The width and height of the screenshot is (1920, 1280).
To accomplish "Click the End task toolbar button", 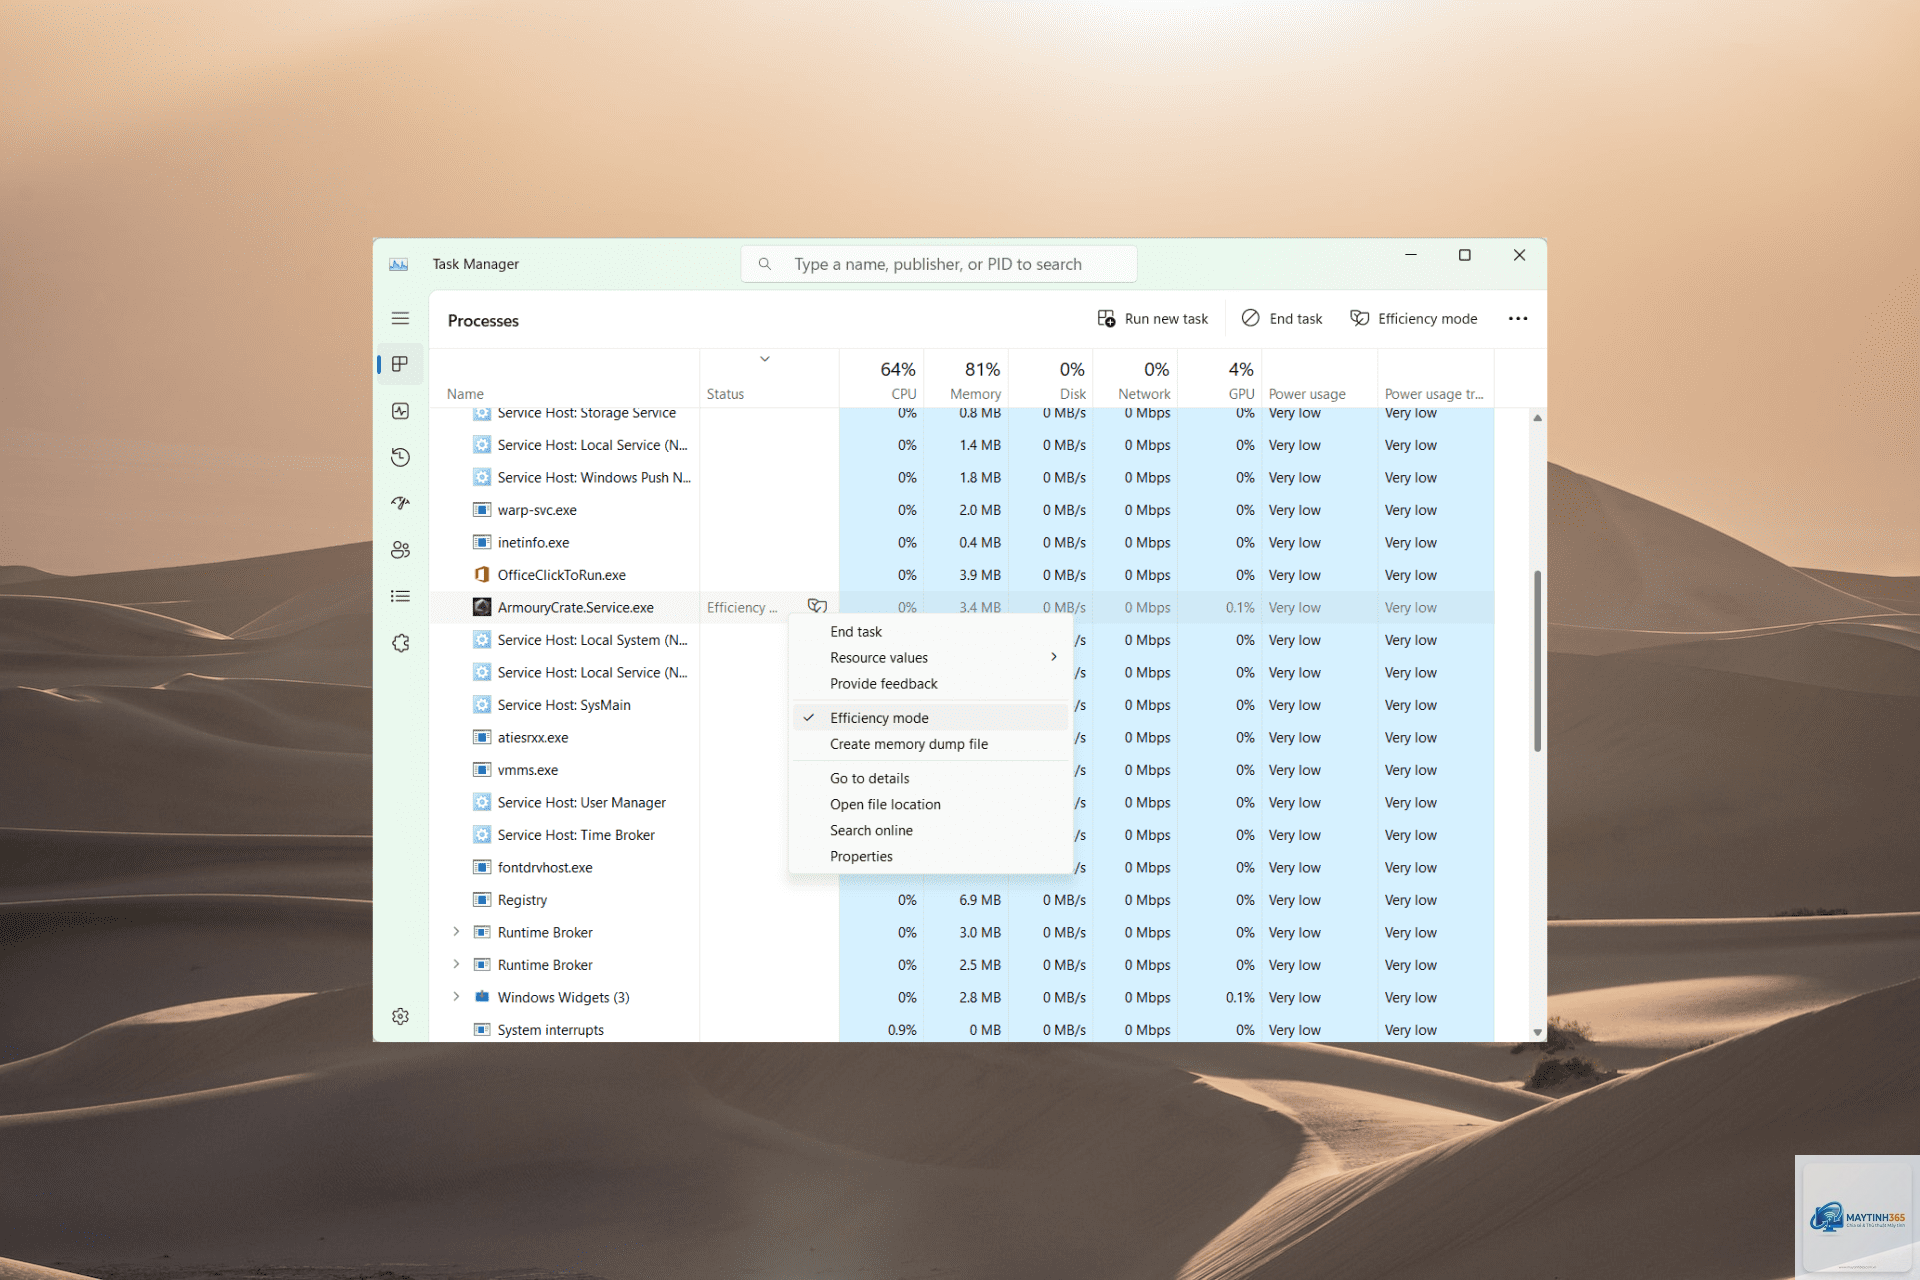I will [1282, 318].
